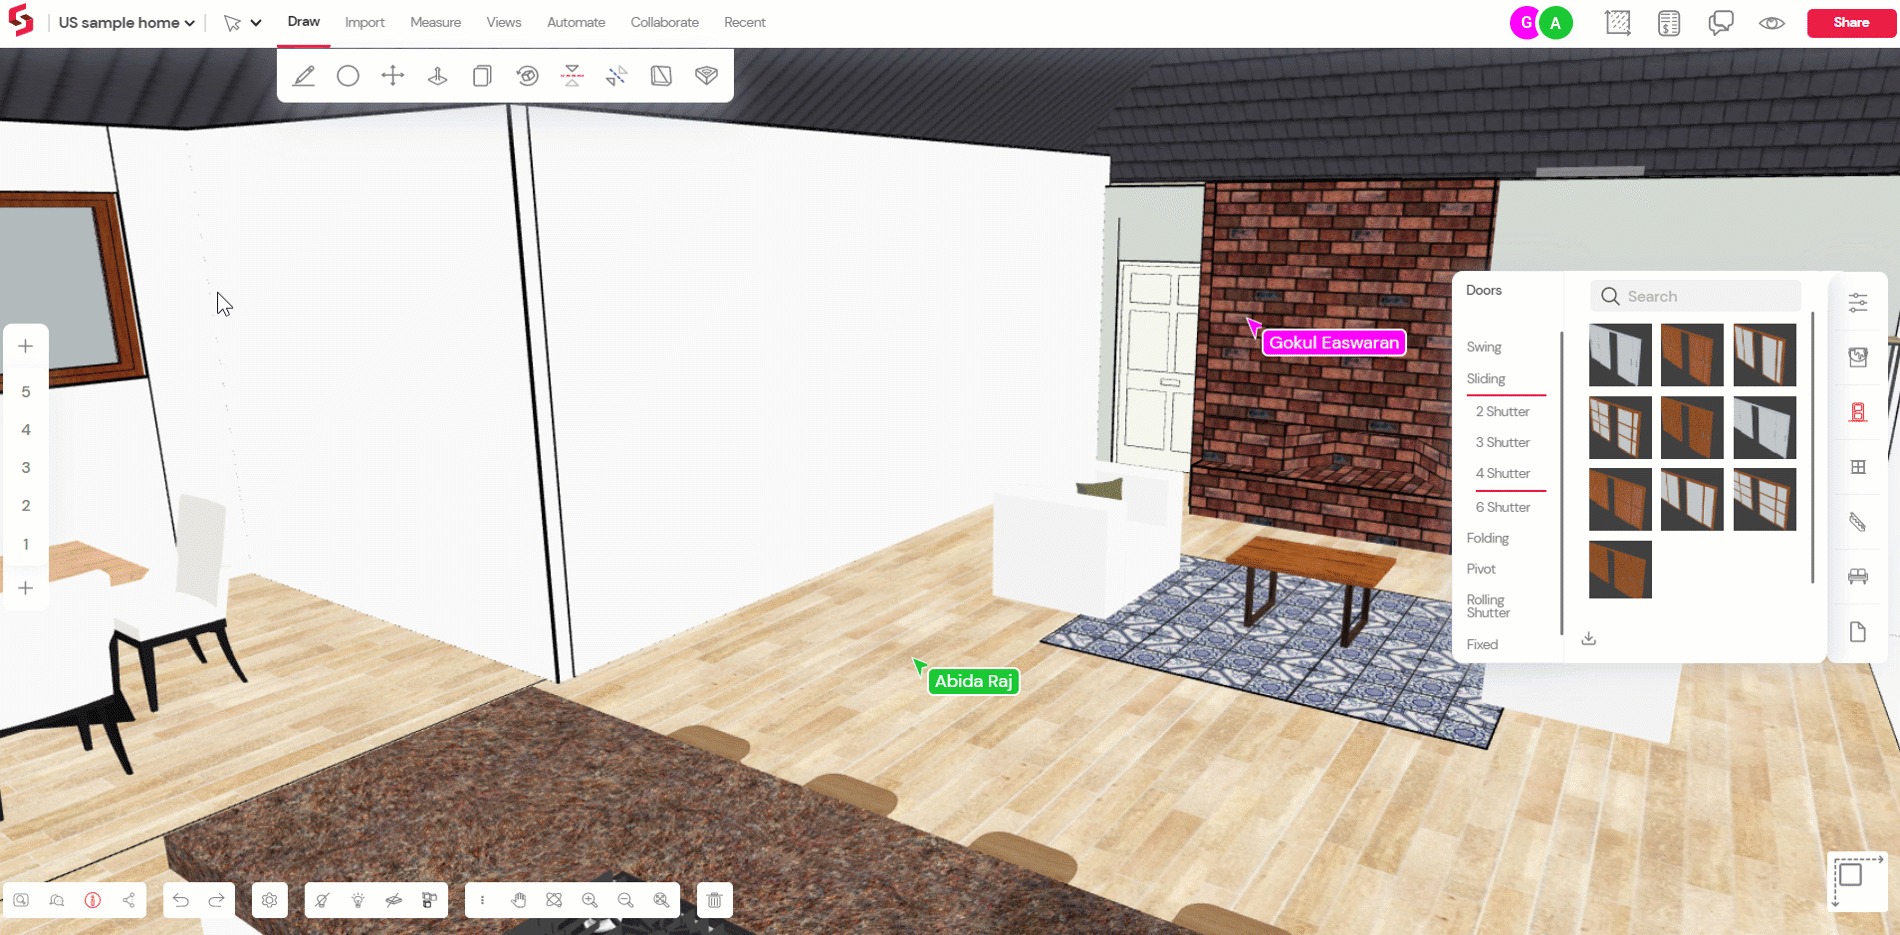Select the copy tool in the draw toolbar
The width and height of the screenshot is (1900, 935).
pos(482,75)
